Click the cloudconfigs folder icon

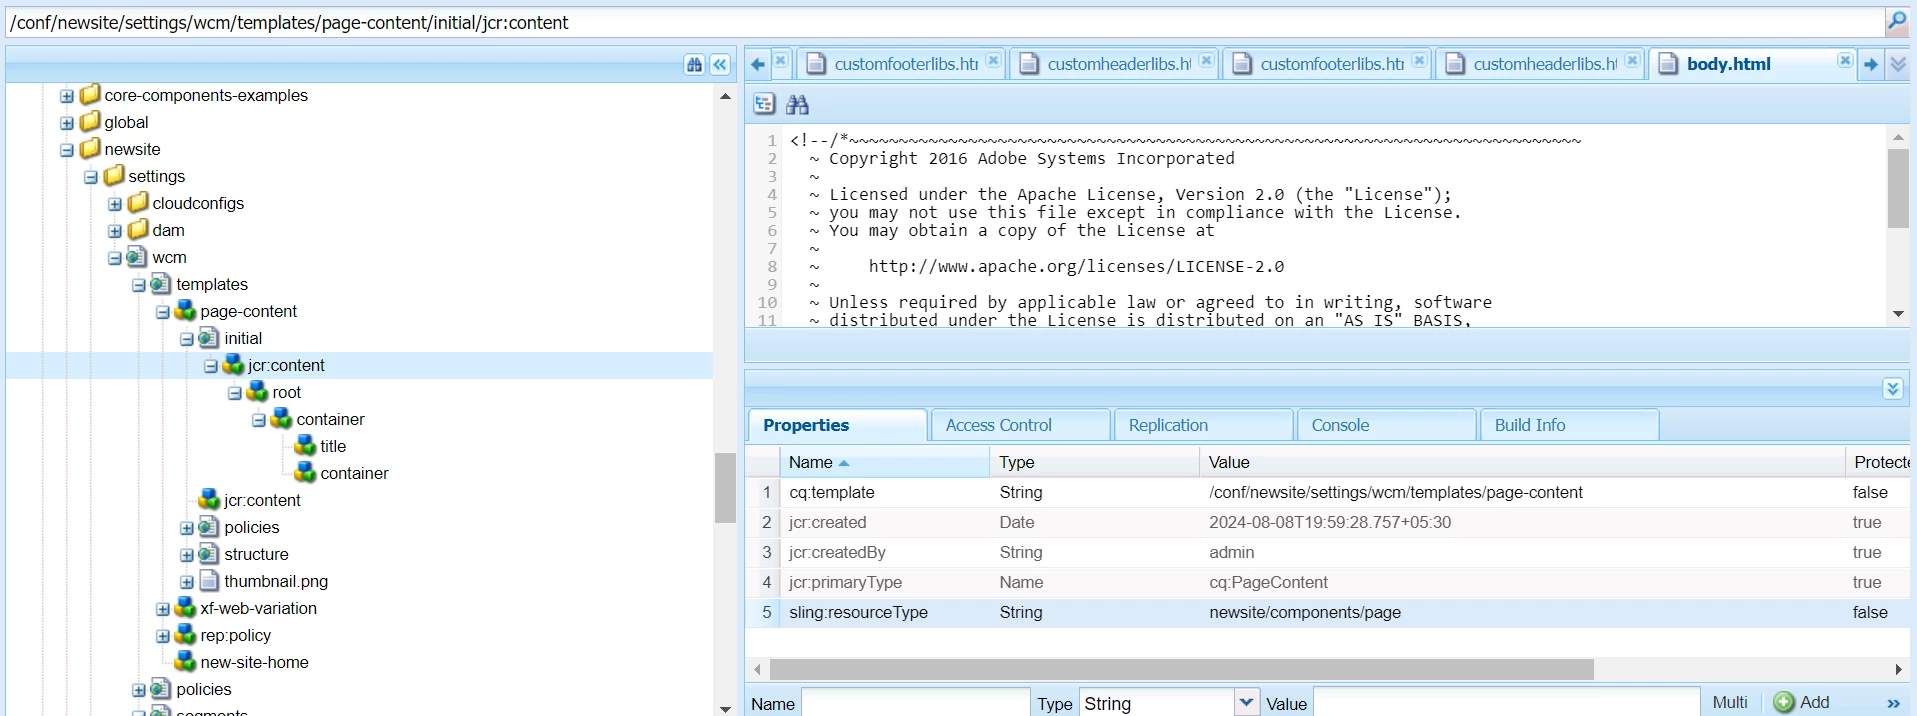138,202
